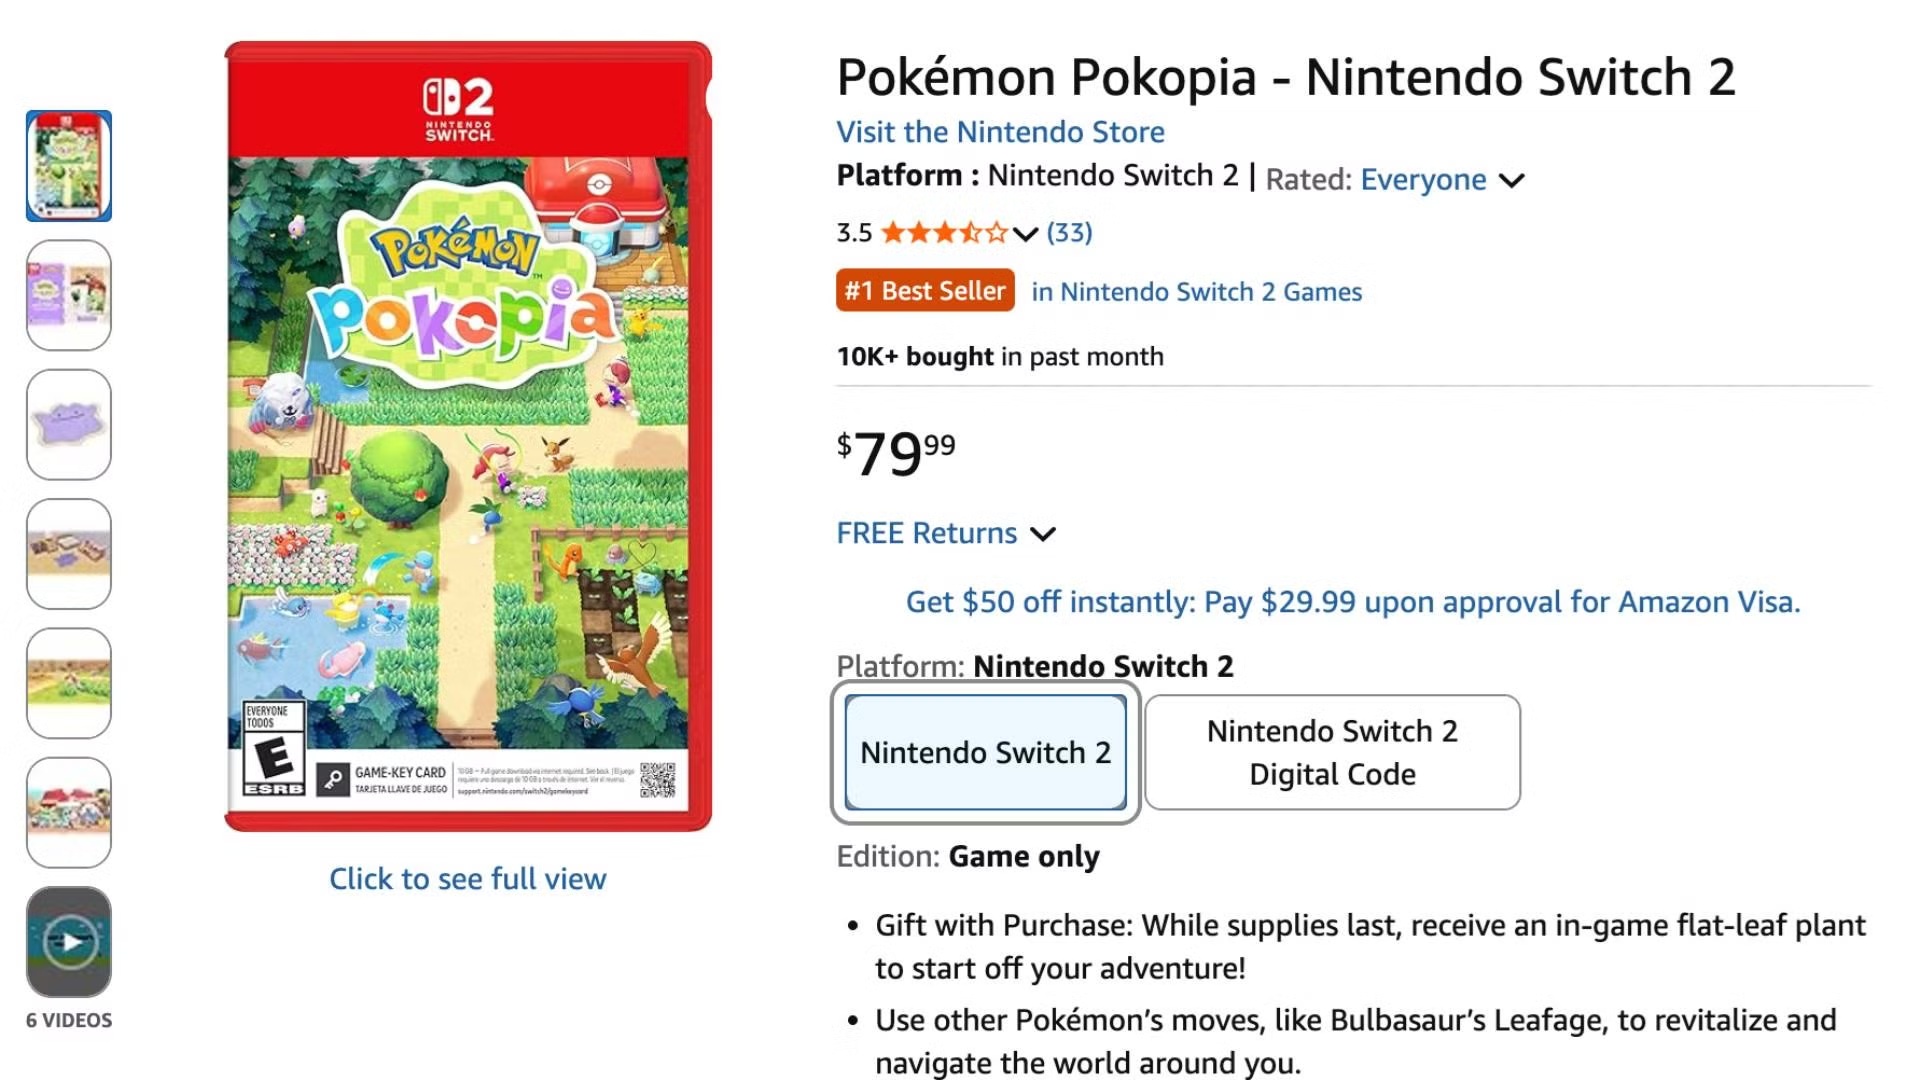Image resolution: width=1920 pixels, height=1080 pixels.
Task: Open the Nintendo Switch 2 Games category link
Action: 1196,291
